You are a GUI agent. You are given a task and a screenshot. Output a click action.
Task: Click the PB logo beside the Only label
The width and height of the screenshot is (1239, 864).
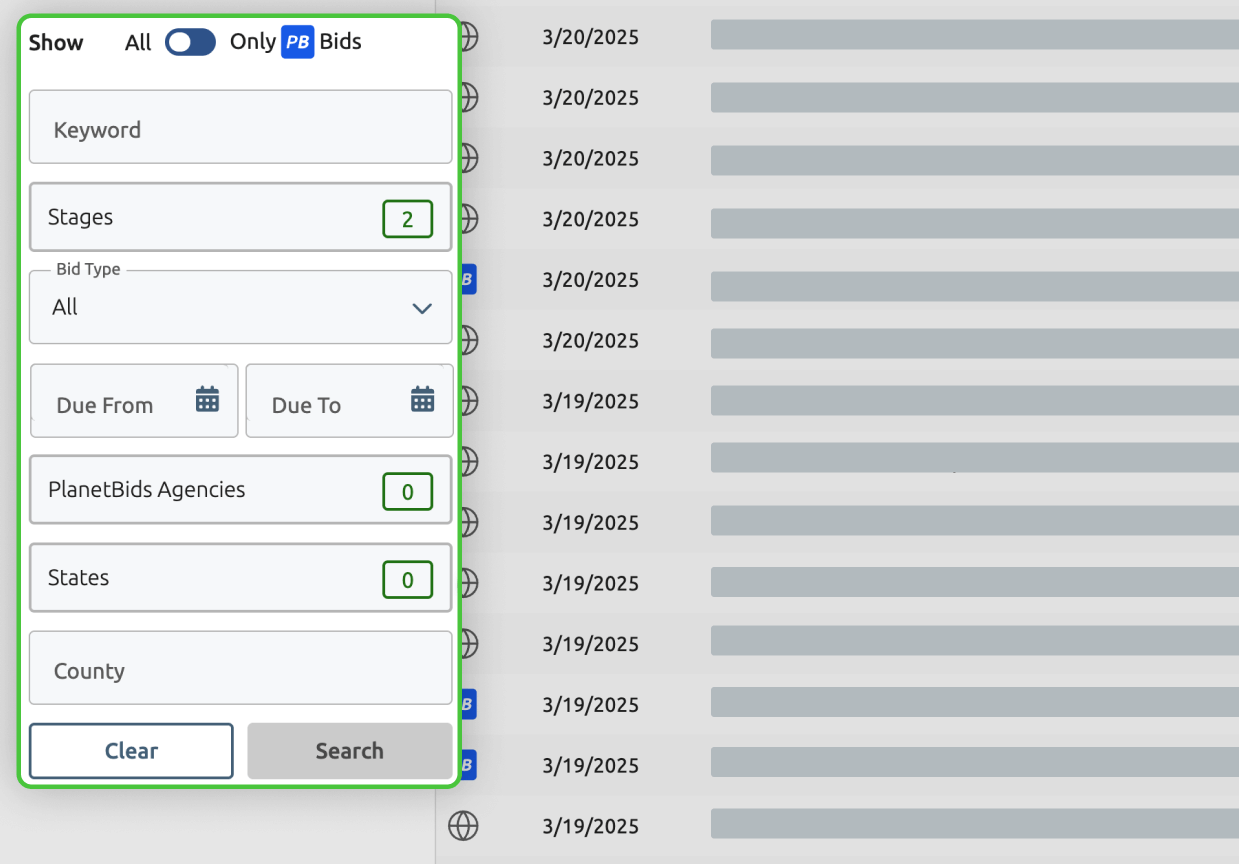point(296,42)
